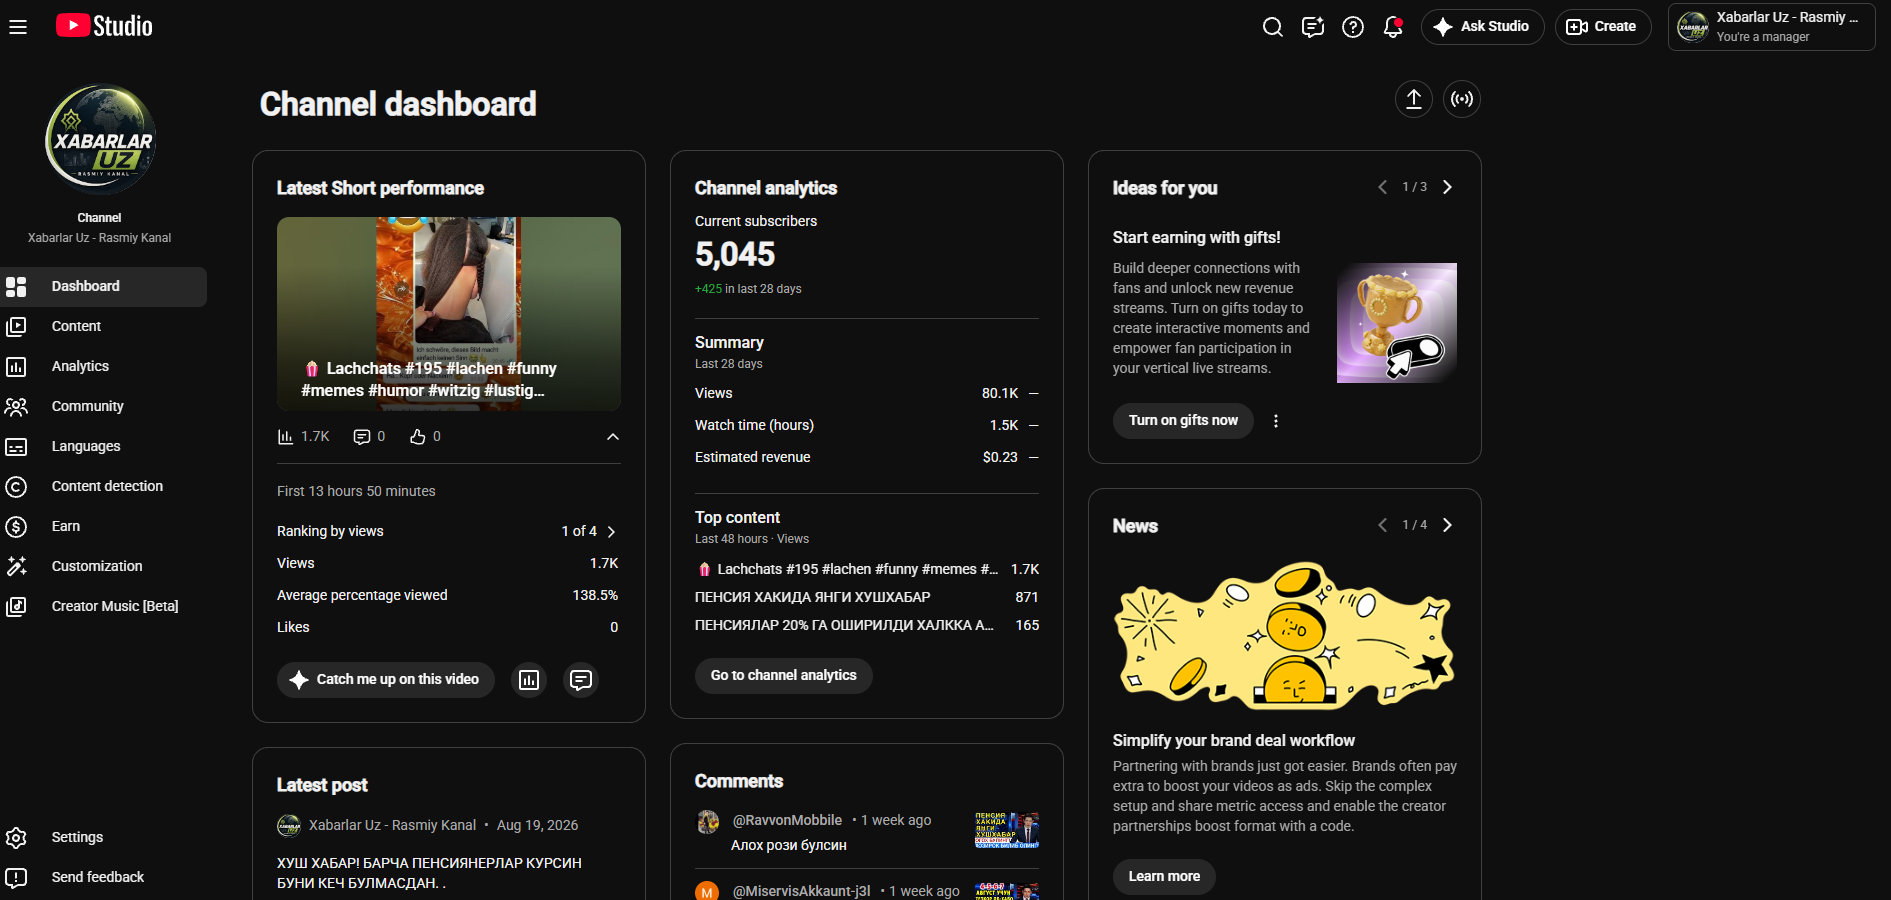
Task: Click Send feedback in the sidebar
Action: (x=104, y=877)
